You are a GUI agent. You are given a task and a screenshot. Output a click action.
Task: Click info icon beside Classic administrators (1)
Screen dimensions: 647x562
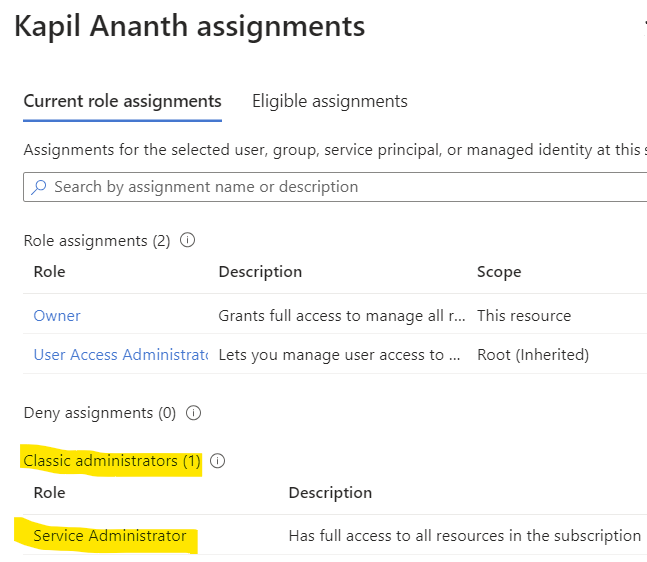pos(218,461)
